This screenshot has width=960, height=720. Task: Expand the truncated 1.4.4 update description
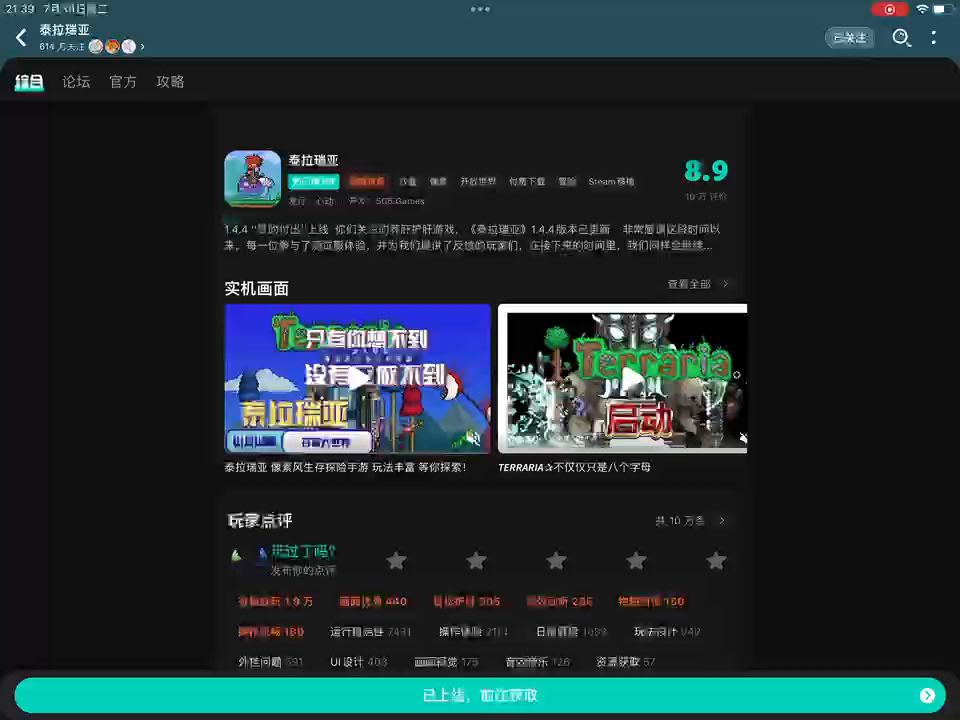[x=472, y=238]
